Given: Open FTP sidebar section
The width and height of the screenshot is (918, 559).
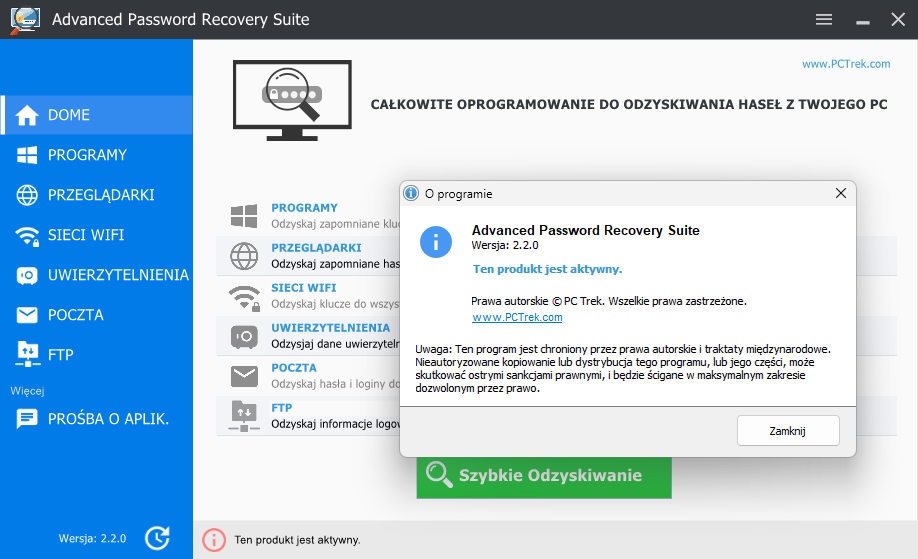Looking at the screenshot, I should pos(97,355).
